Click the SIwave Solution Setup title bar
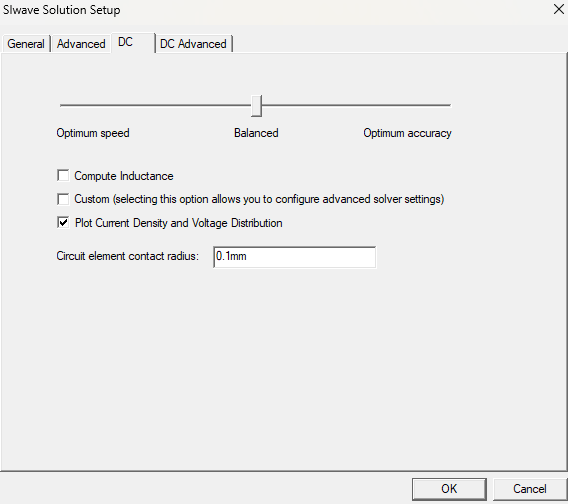 click(275, 10)
